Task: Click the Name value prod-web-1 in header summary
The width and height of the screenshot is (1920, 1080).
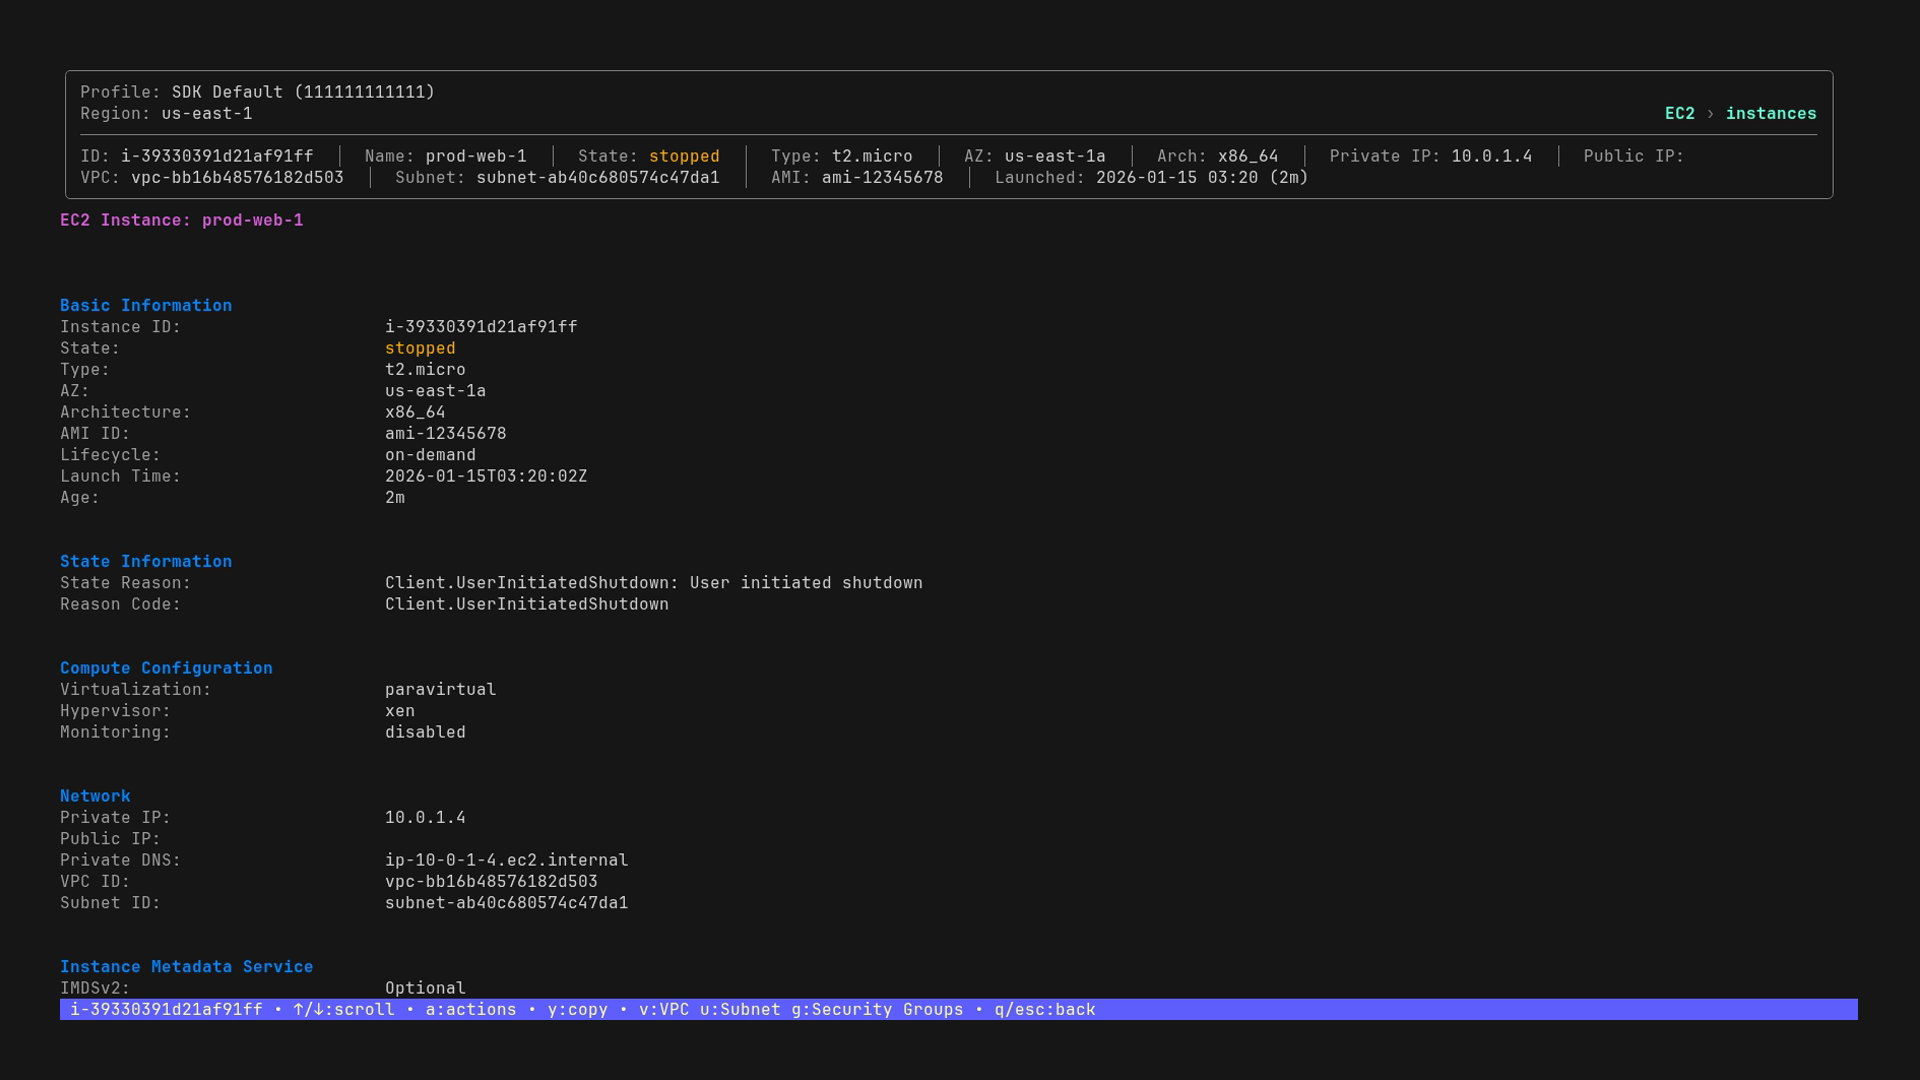Action: coord(476,157)
